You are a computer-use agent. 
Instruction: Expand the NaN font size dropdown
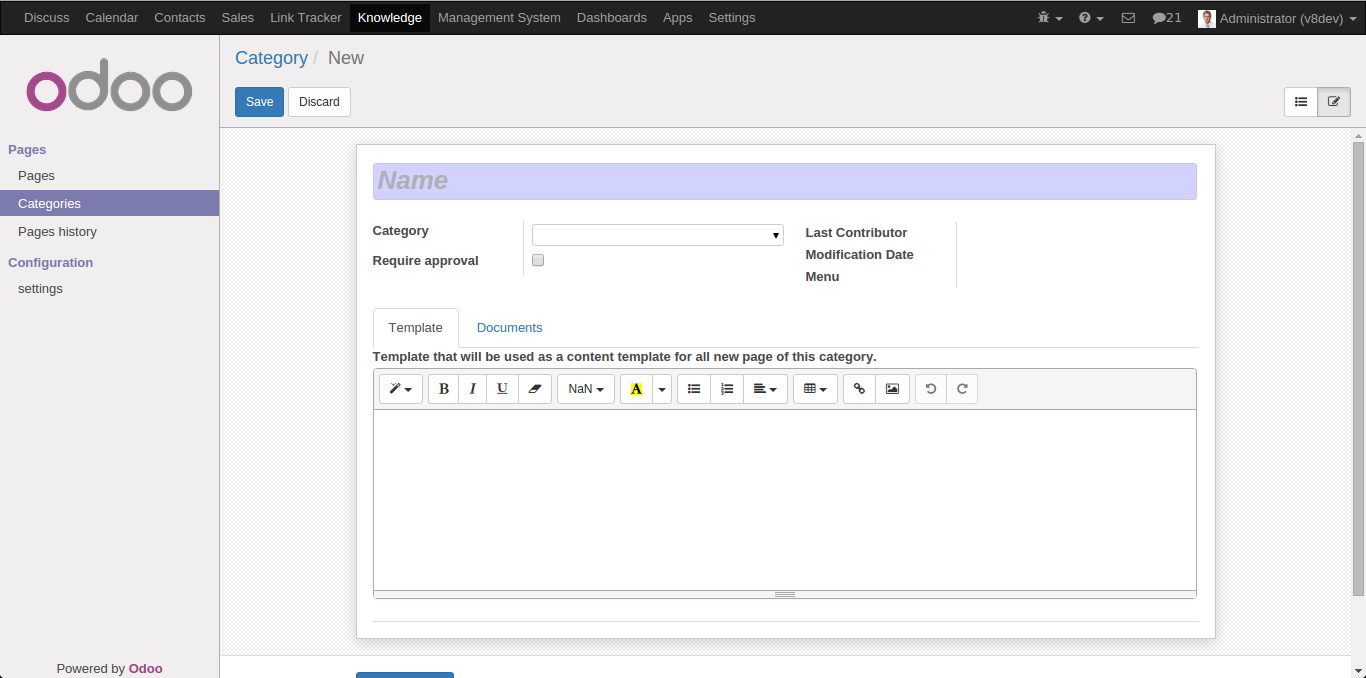tap(585, 389)
